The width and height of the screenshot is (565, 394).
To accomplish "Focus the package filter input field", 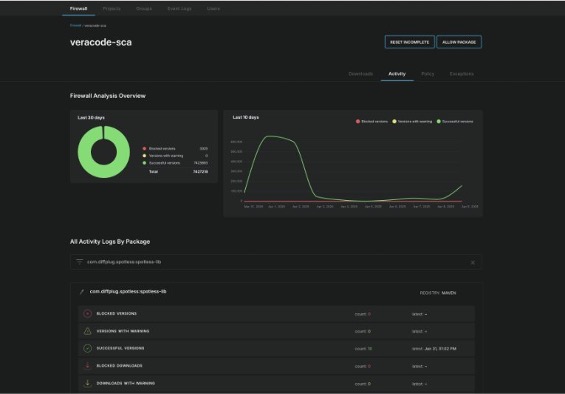I will coord(276,262).
